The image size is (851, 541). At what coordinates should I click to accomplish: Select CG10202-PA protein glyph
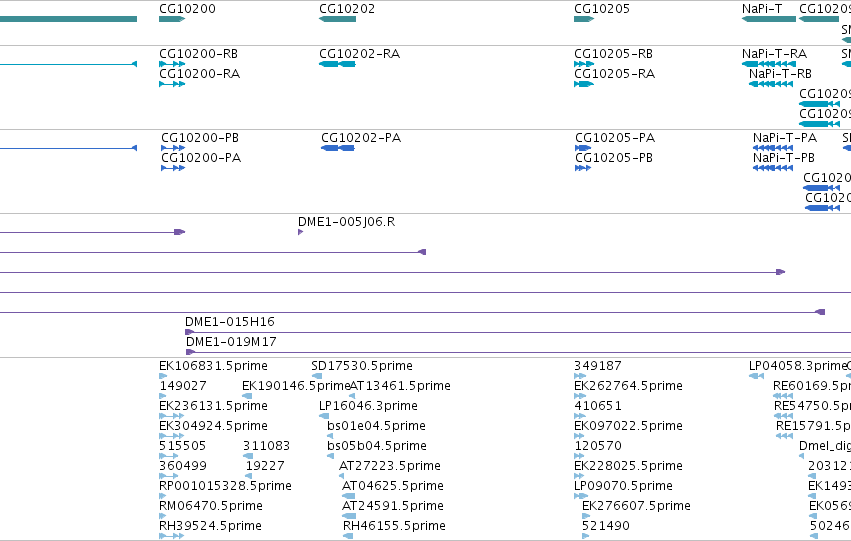[338, 148]
